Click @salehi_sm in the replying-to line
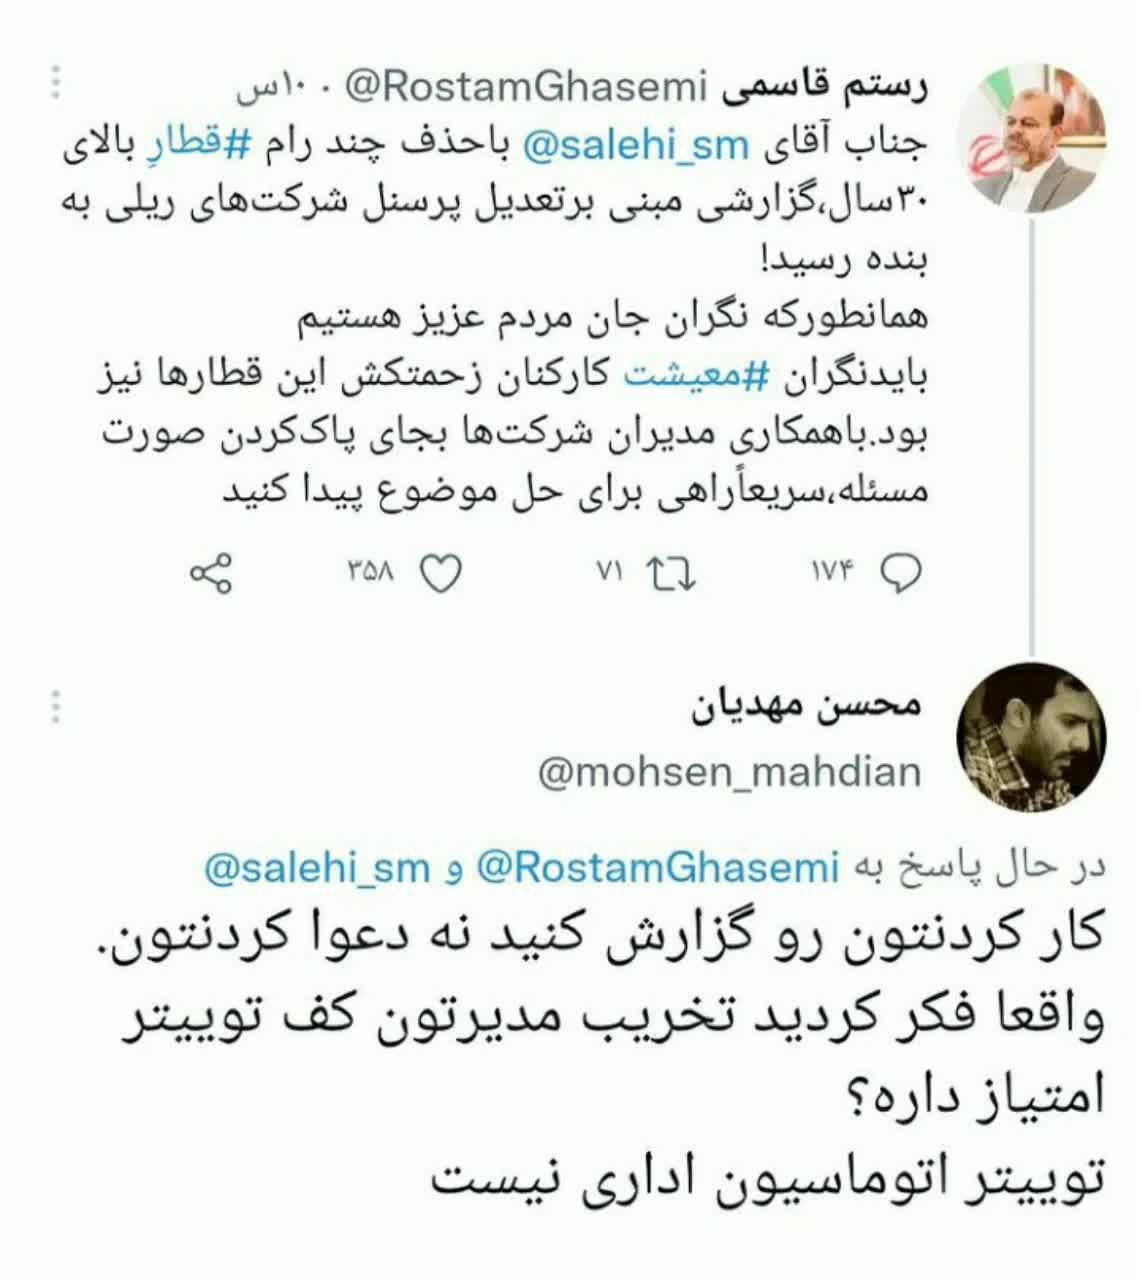 pyautogui.click(x=317, y=868)
